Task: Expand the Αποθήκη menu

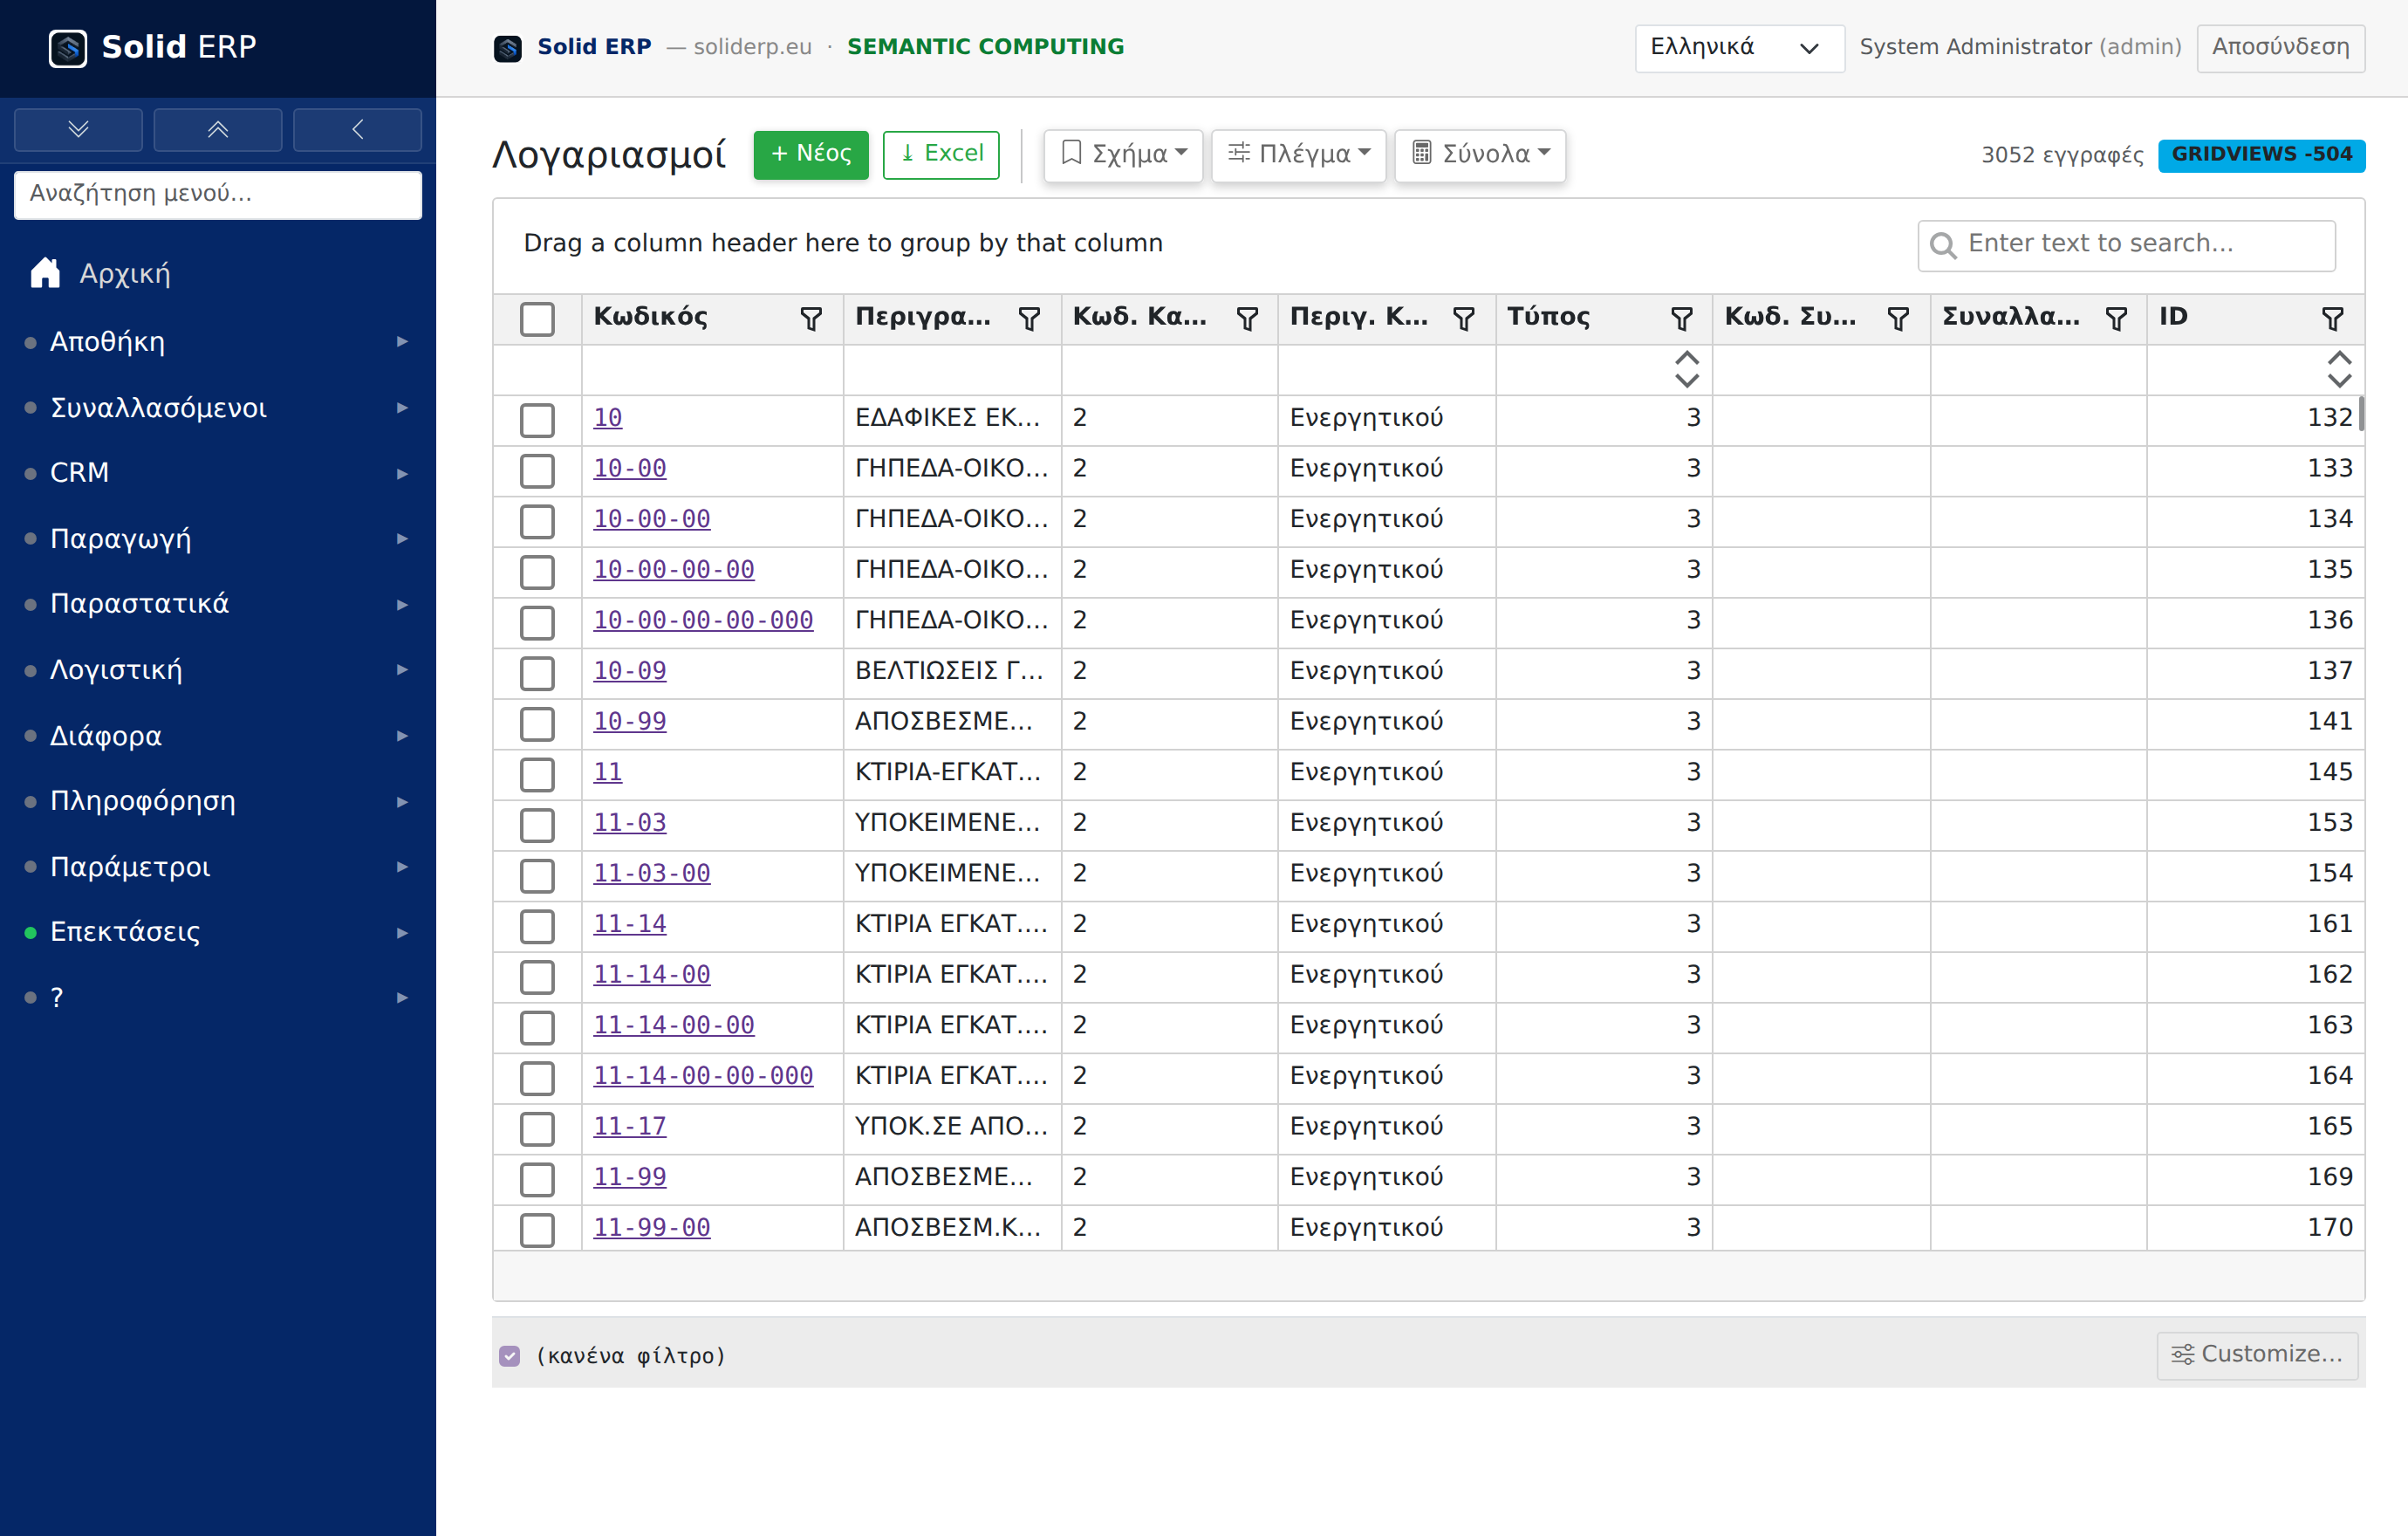Action: (218, 342)
